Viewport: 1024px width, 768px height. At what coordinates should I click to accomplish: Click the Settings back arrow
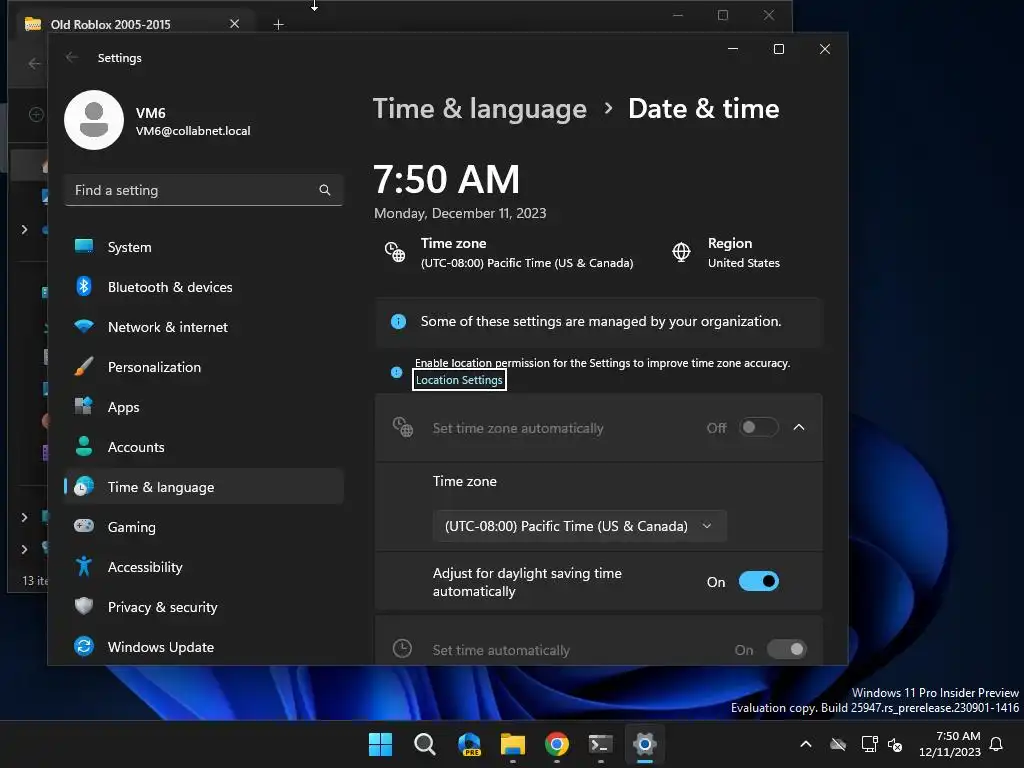(x=72, y=57)
